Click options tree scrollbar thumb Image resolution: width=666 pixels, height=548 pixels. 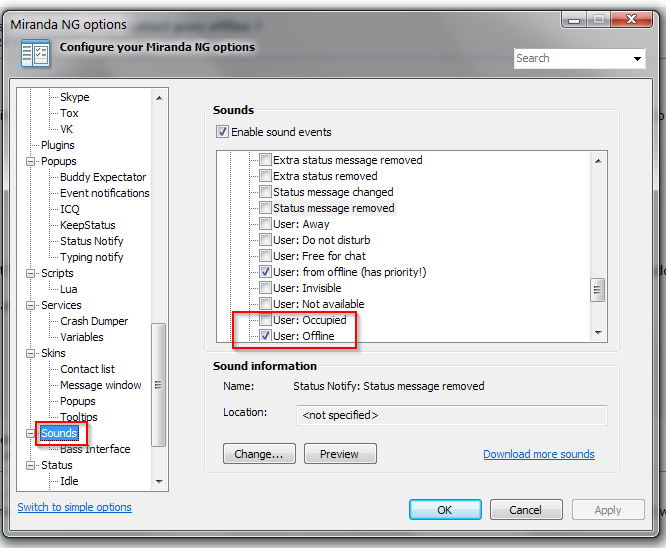coord(158,385)
